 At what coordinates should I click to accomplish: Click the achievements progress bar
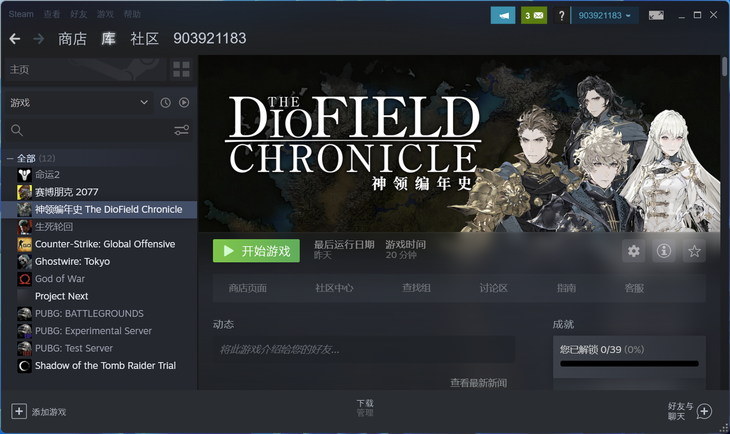(629, 364)
